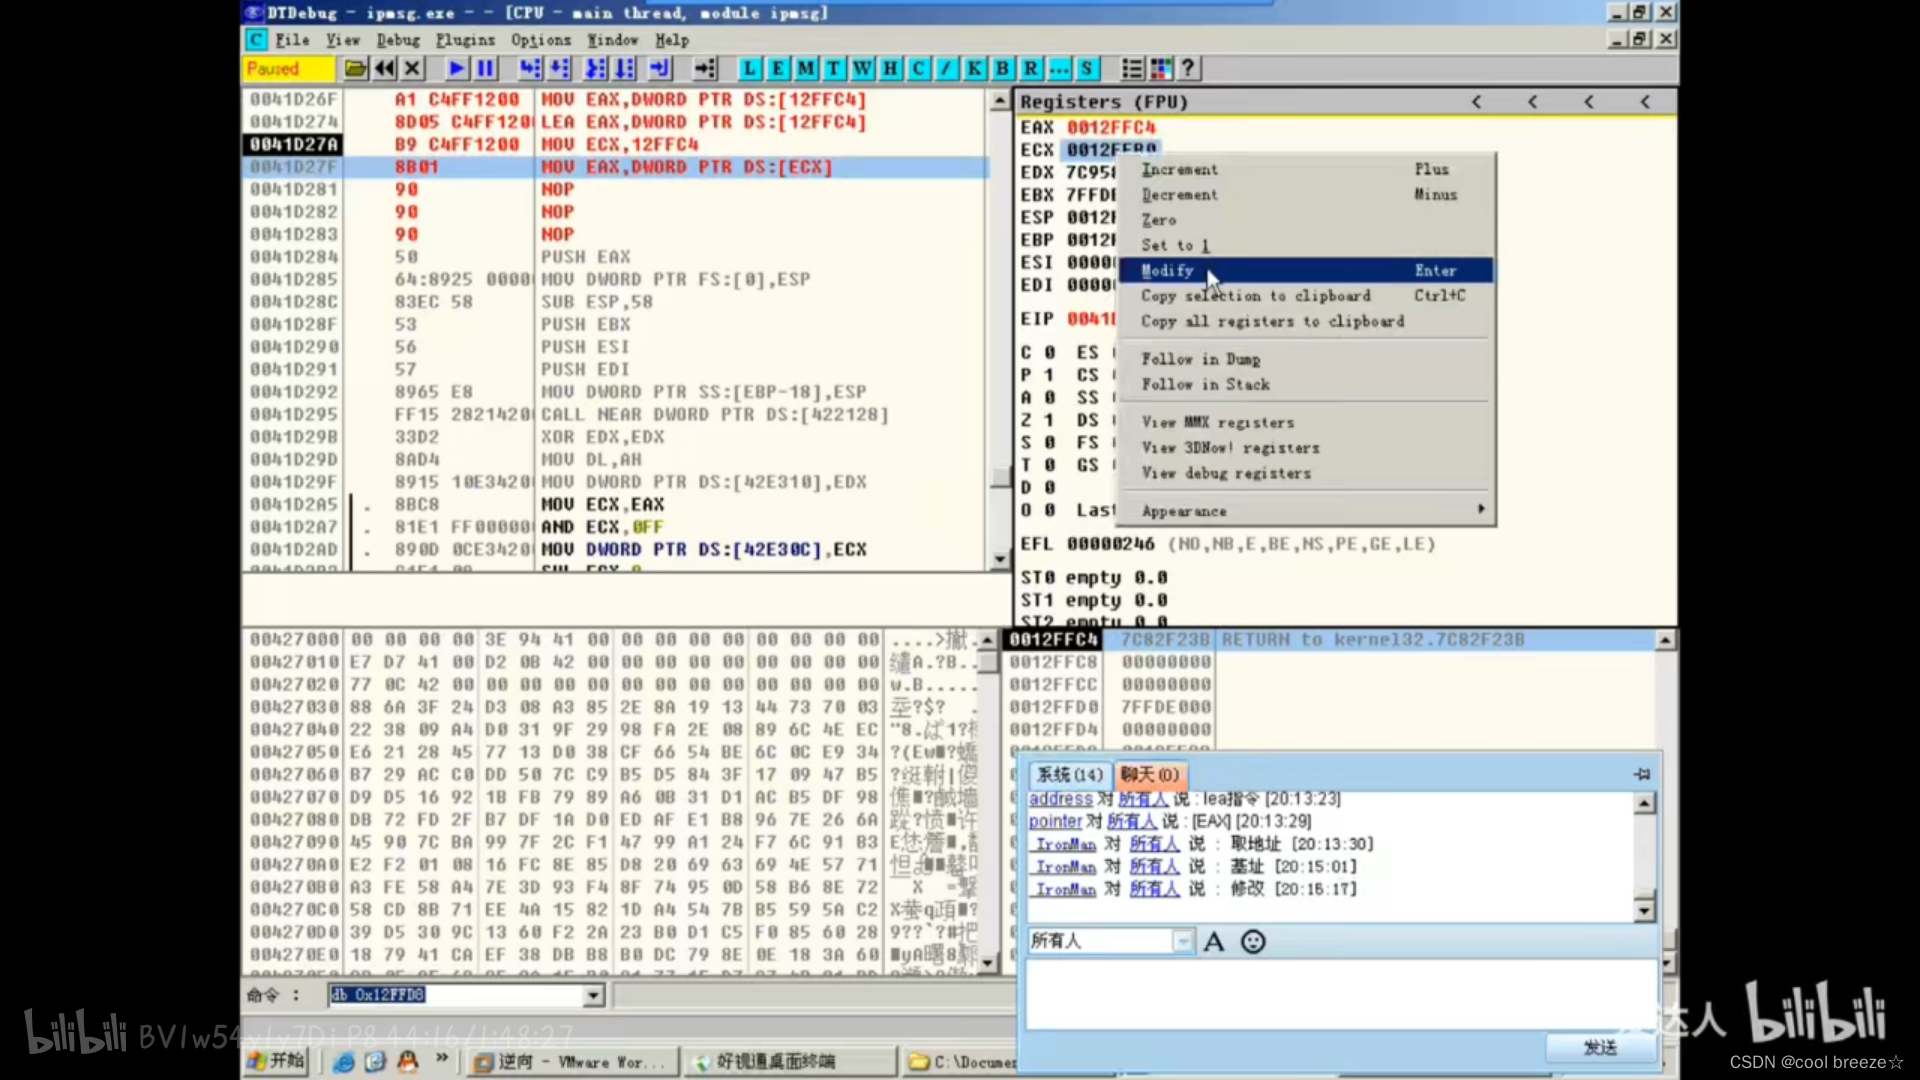Click the Step Into toolbar icon
Image resolution: width=1920 pixels, height=1080 pixels.
tap(530, 69)
